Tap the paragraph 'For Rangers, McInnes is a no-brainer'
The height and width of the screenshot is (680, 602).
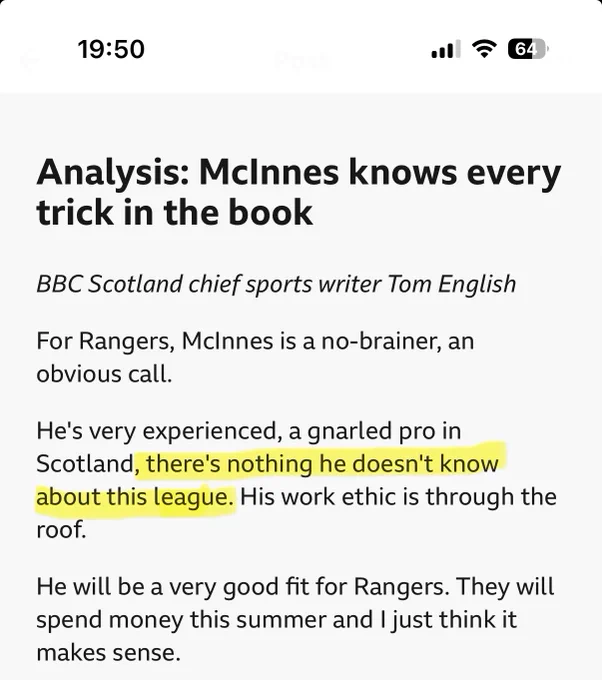[255, 341]
